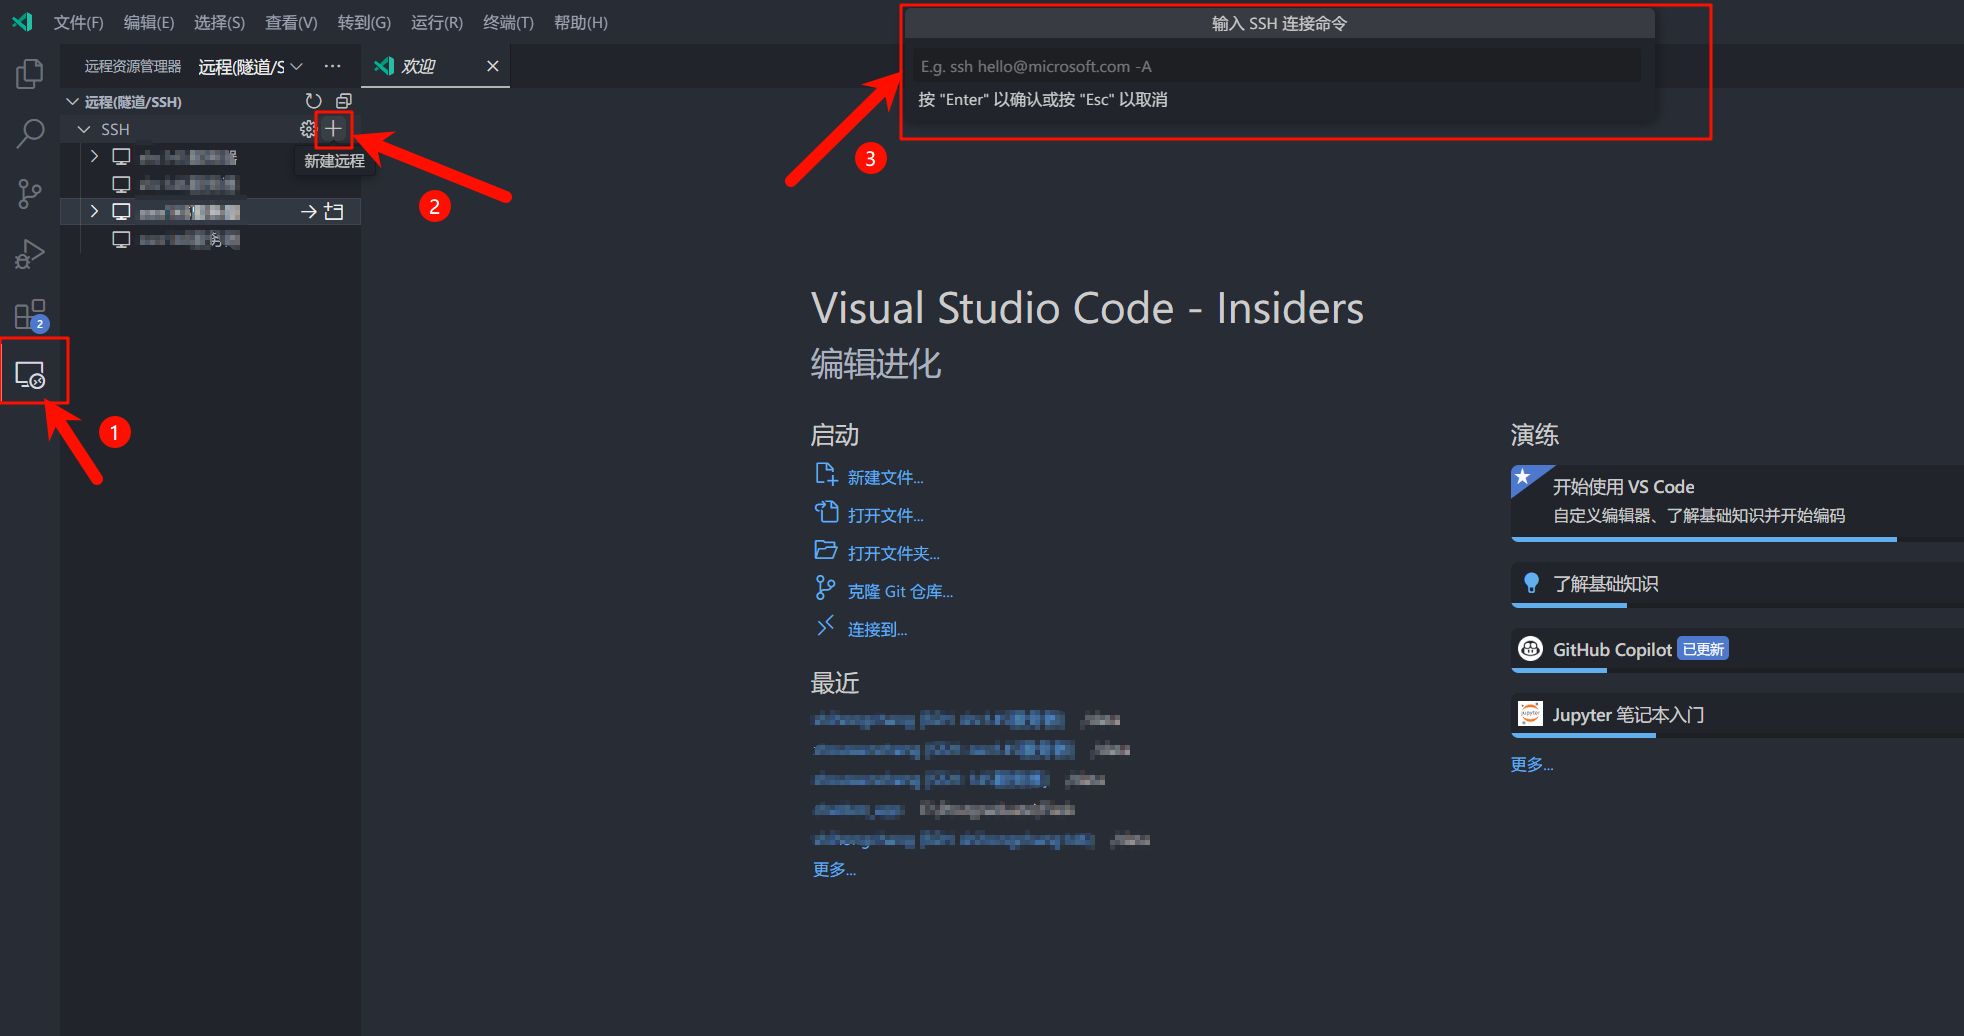Open 了解基础知识 walkthrough
Screen dimensions: 1964x1036
pyautogui.click(x=1737, y=585)
